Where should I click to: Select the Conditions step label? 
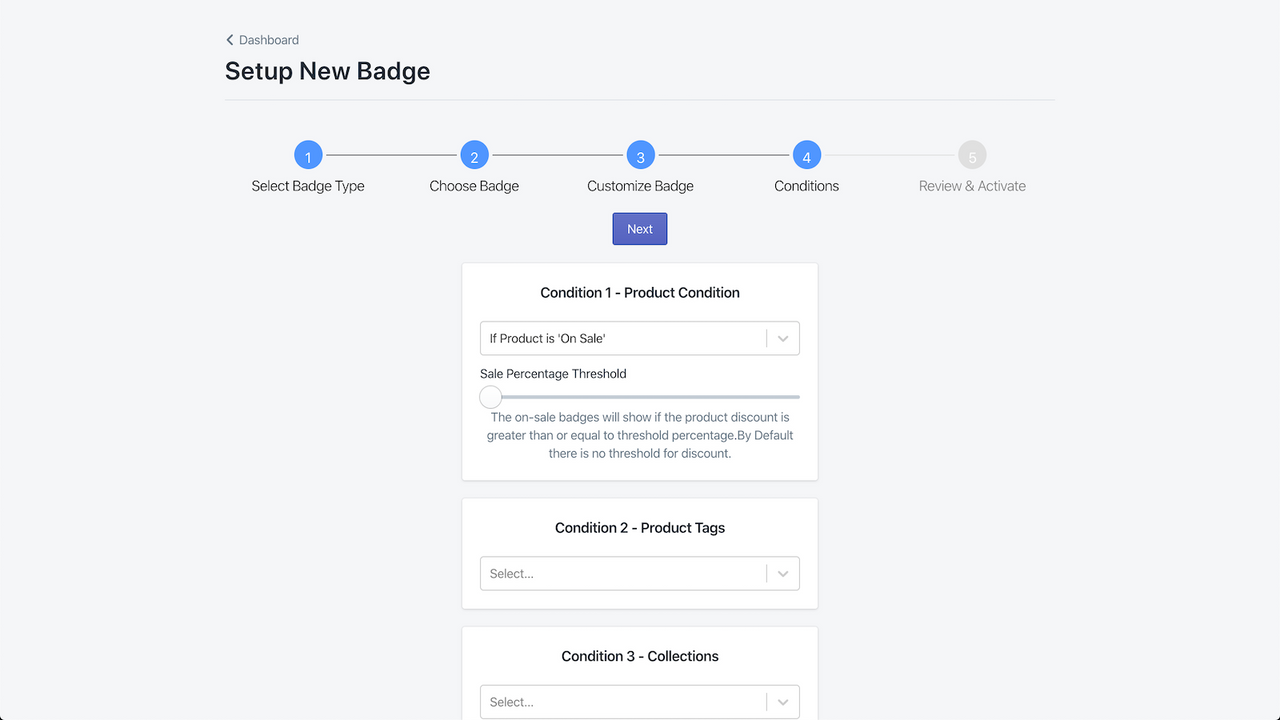click(806, 185)
